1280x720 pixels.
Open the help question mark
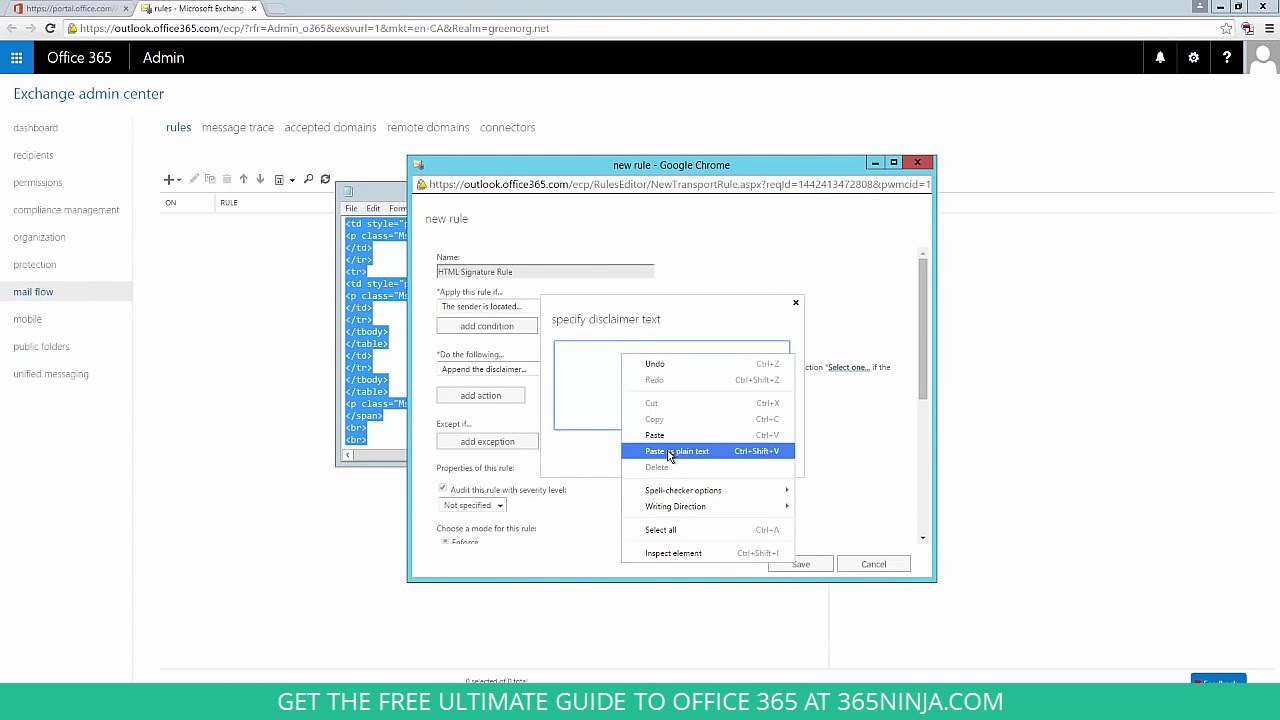(x=1227, y=58)
